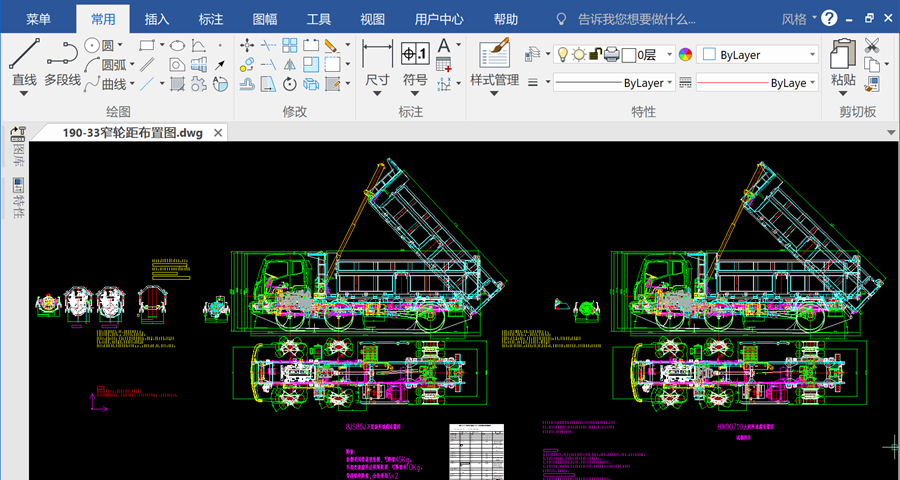This screenshot has height=480, width=900.
Task: Choose the 圆 circle tool
Action: click(x=100, y=45)
